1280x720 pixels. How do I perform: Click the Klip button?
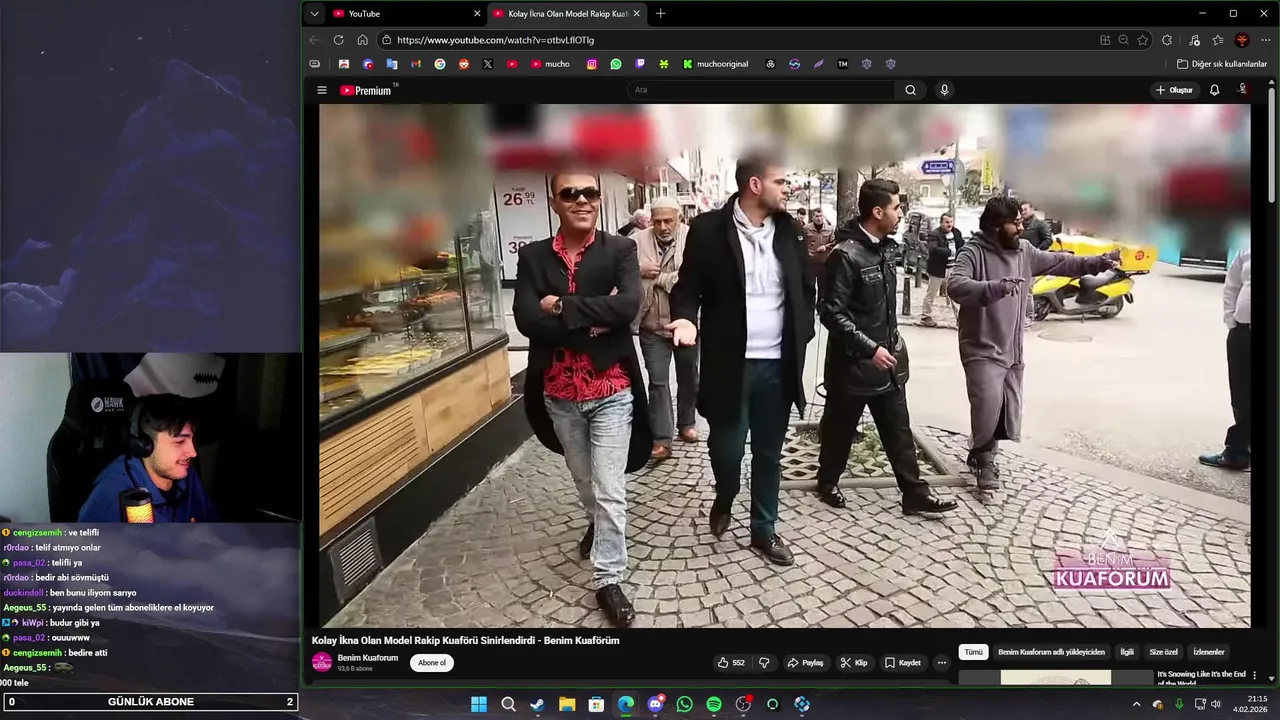[854, 663]
